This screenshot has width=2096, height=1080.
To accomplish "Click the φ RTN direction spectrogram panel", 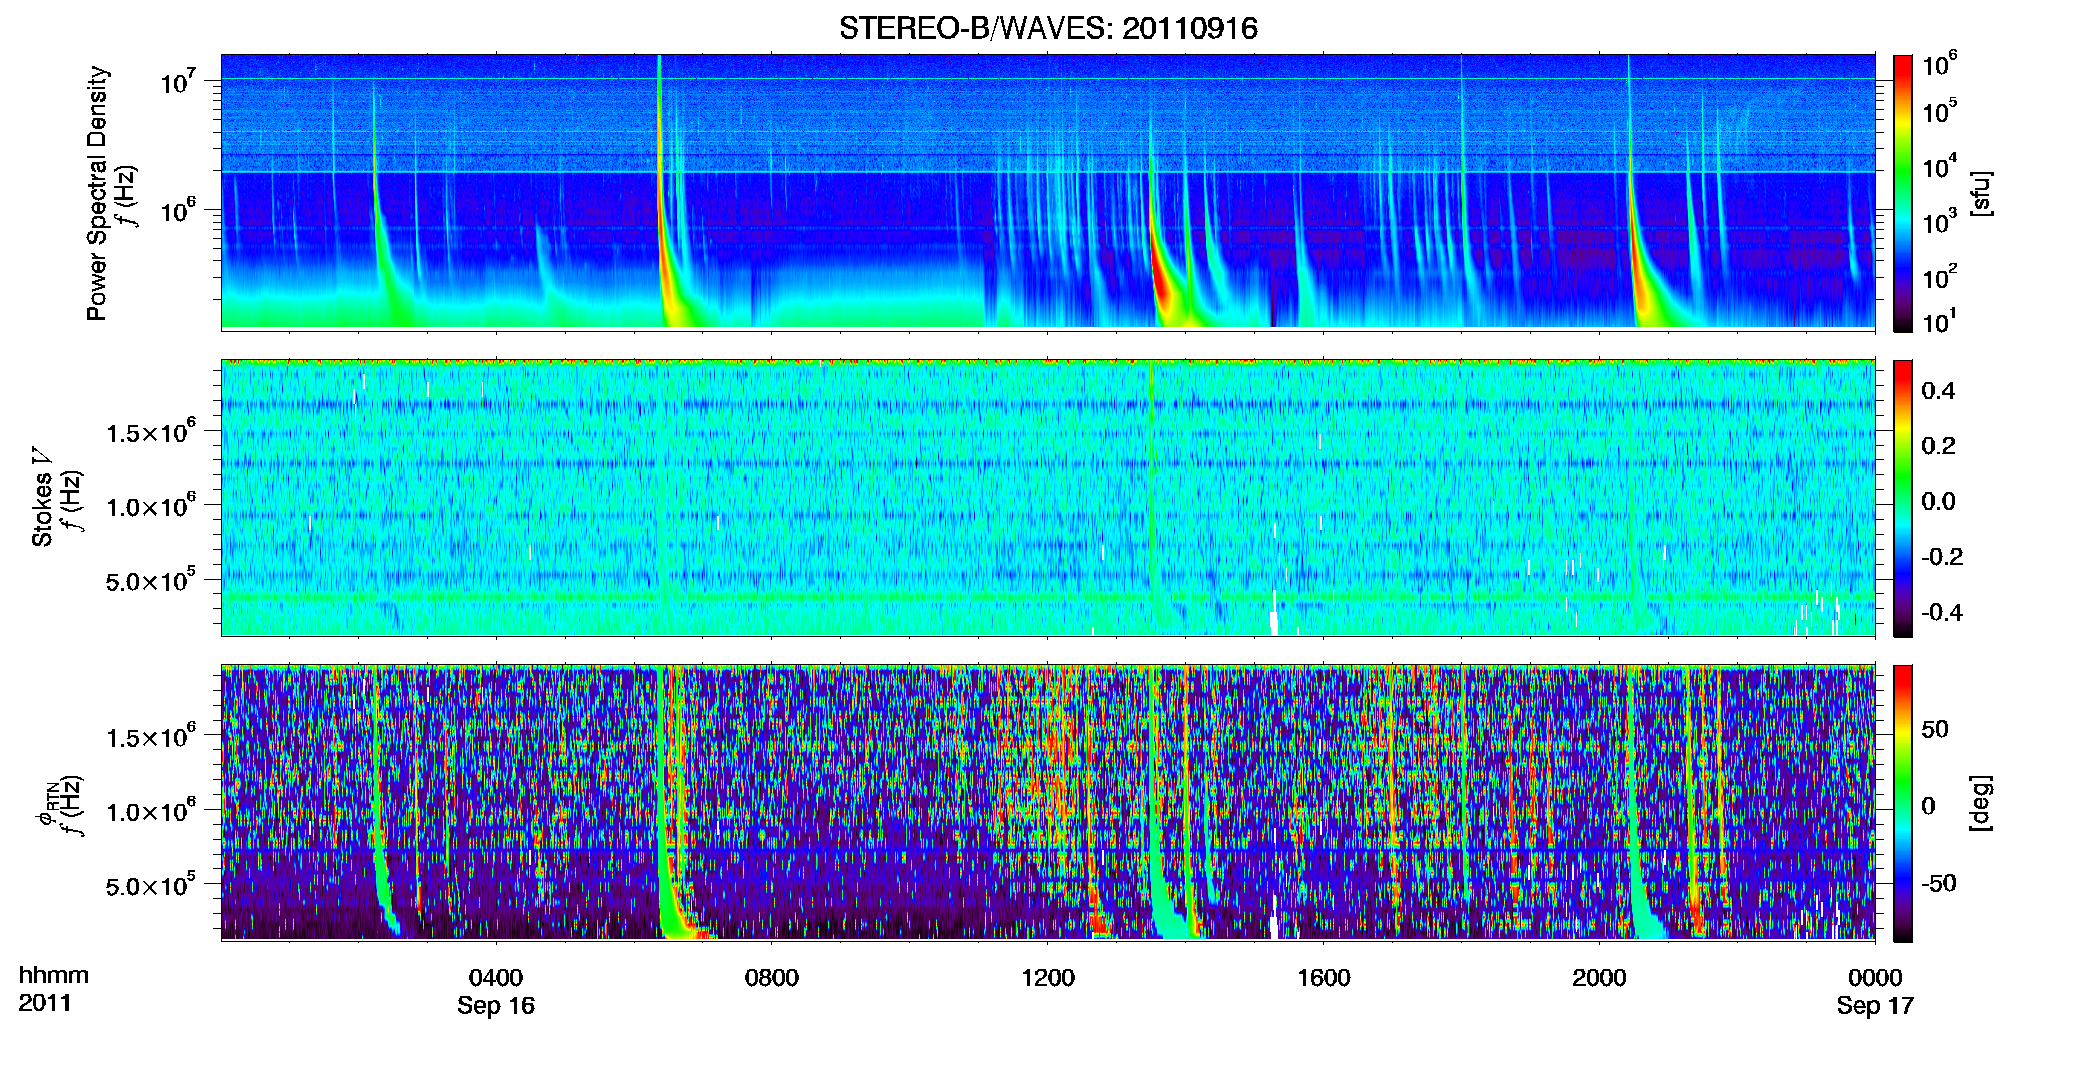I will tap(1048, 802).
